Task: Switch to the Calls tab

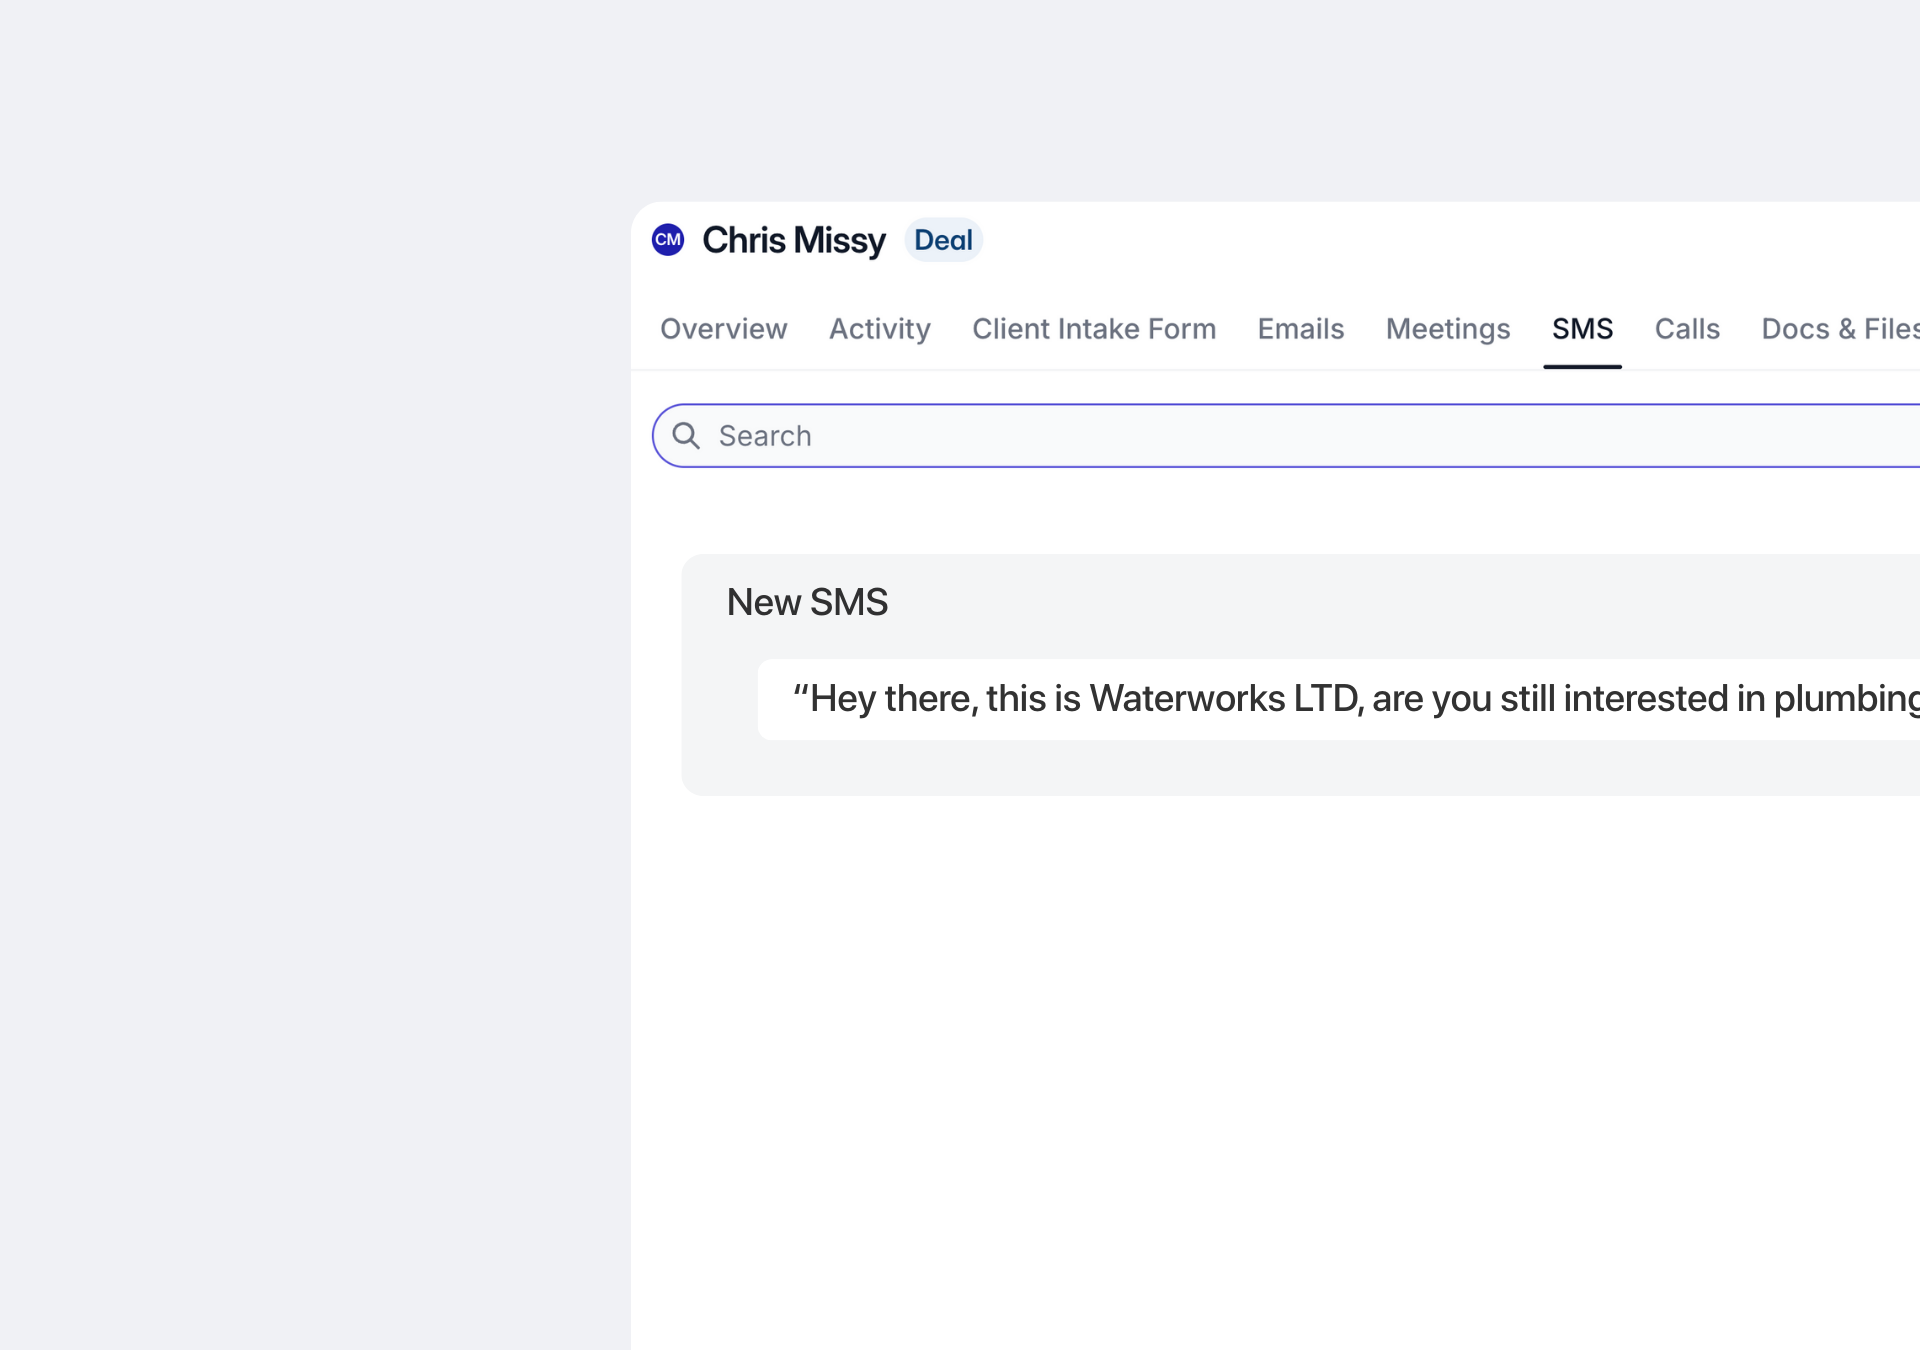Action: (x=1687, y=329)
